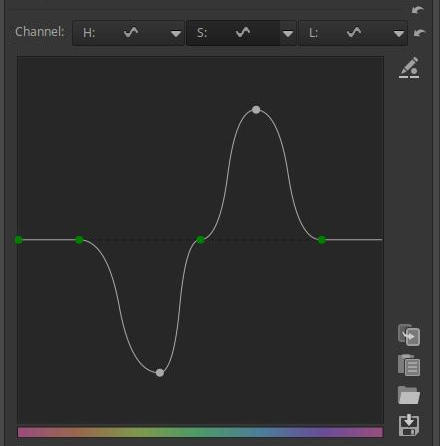Expand the S curve type dropdown arrow
The height and width of the screenshot is (446, 440).
(288, 33)
